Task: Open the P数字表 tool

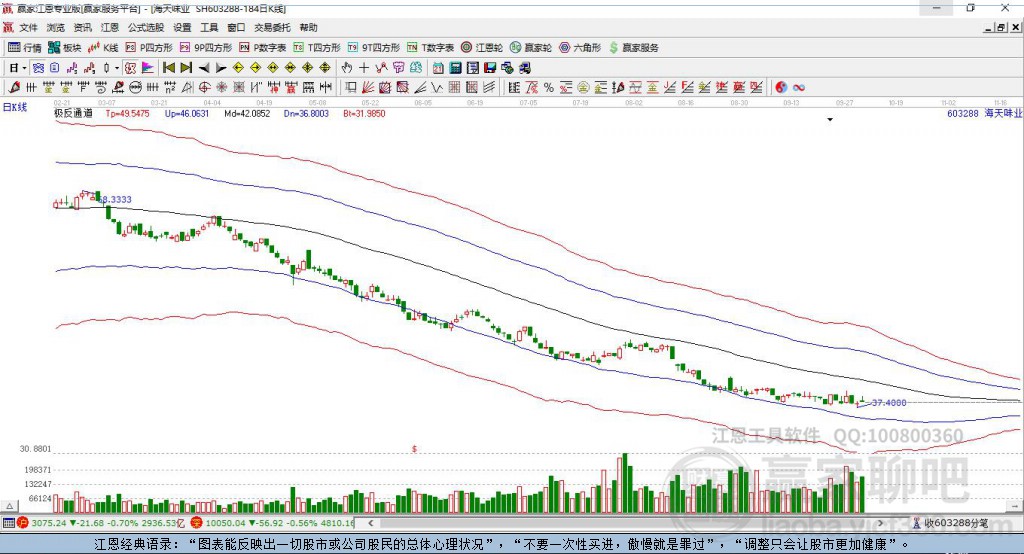Action: pyautogui.click(x=263, y=48)
